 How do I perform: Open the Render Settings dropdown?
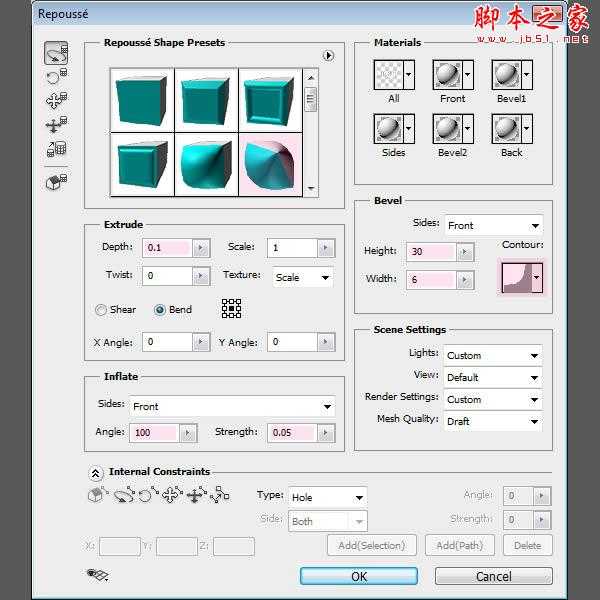pos(493,399)
